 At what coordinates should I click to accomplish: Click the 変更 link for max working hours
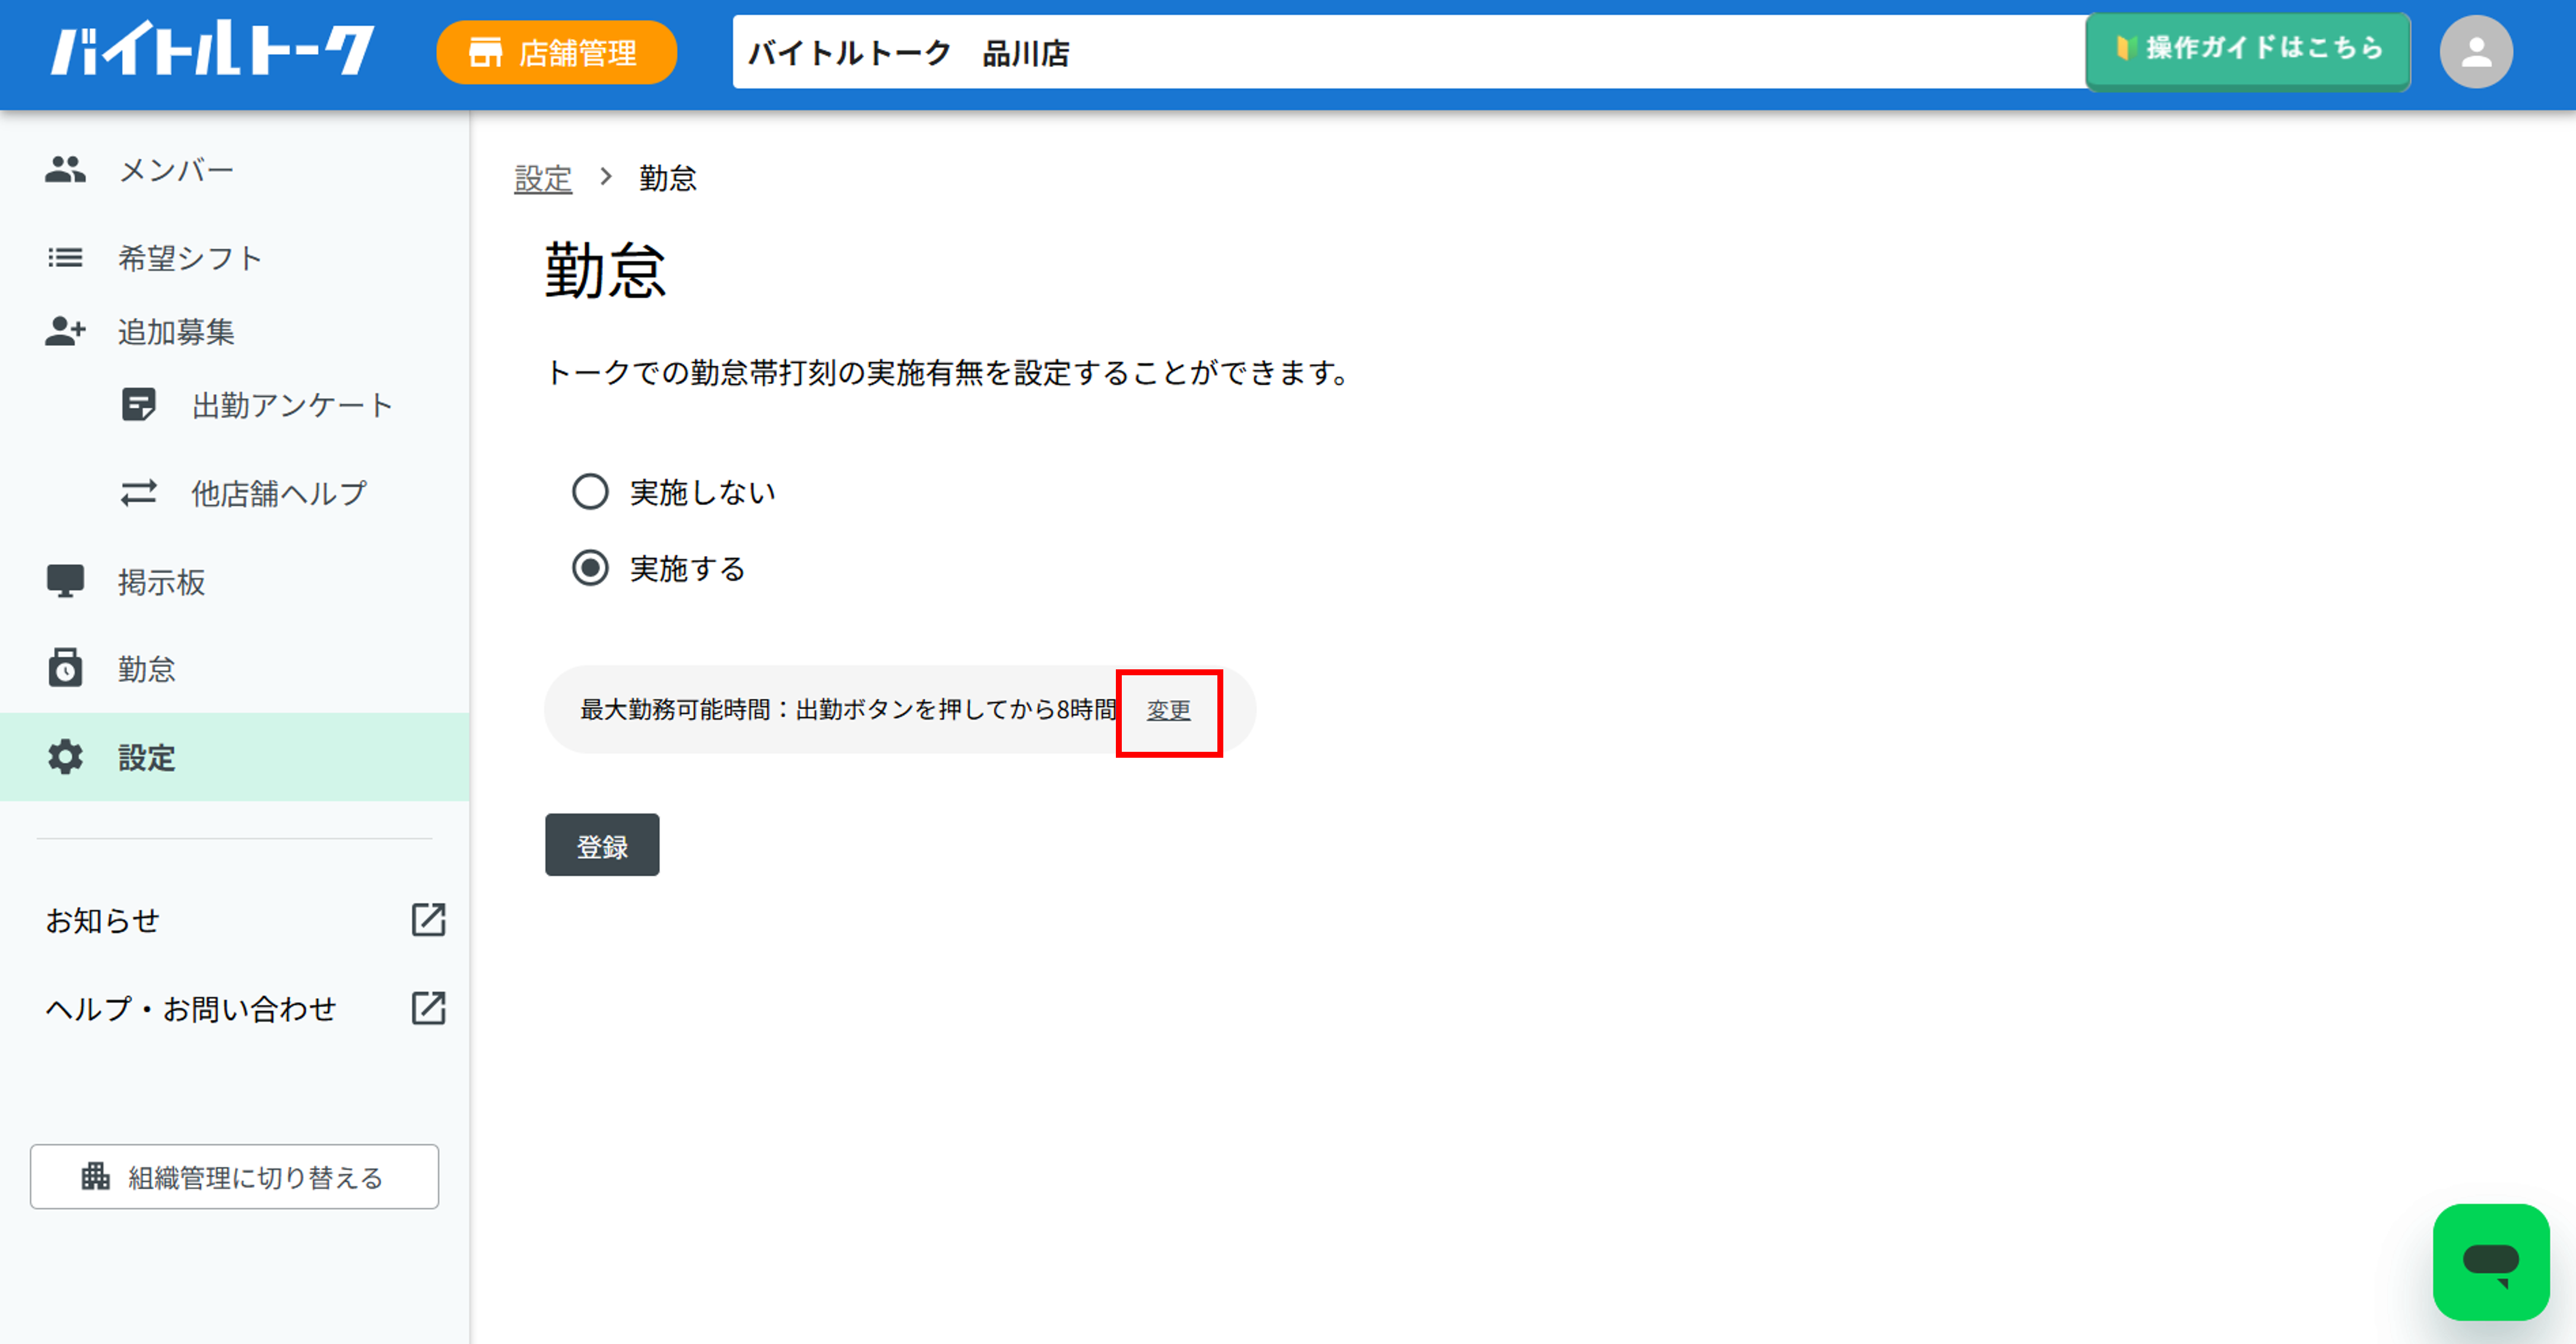point(1168,710)
